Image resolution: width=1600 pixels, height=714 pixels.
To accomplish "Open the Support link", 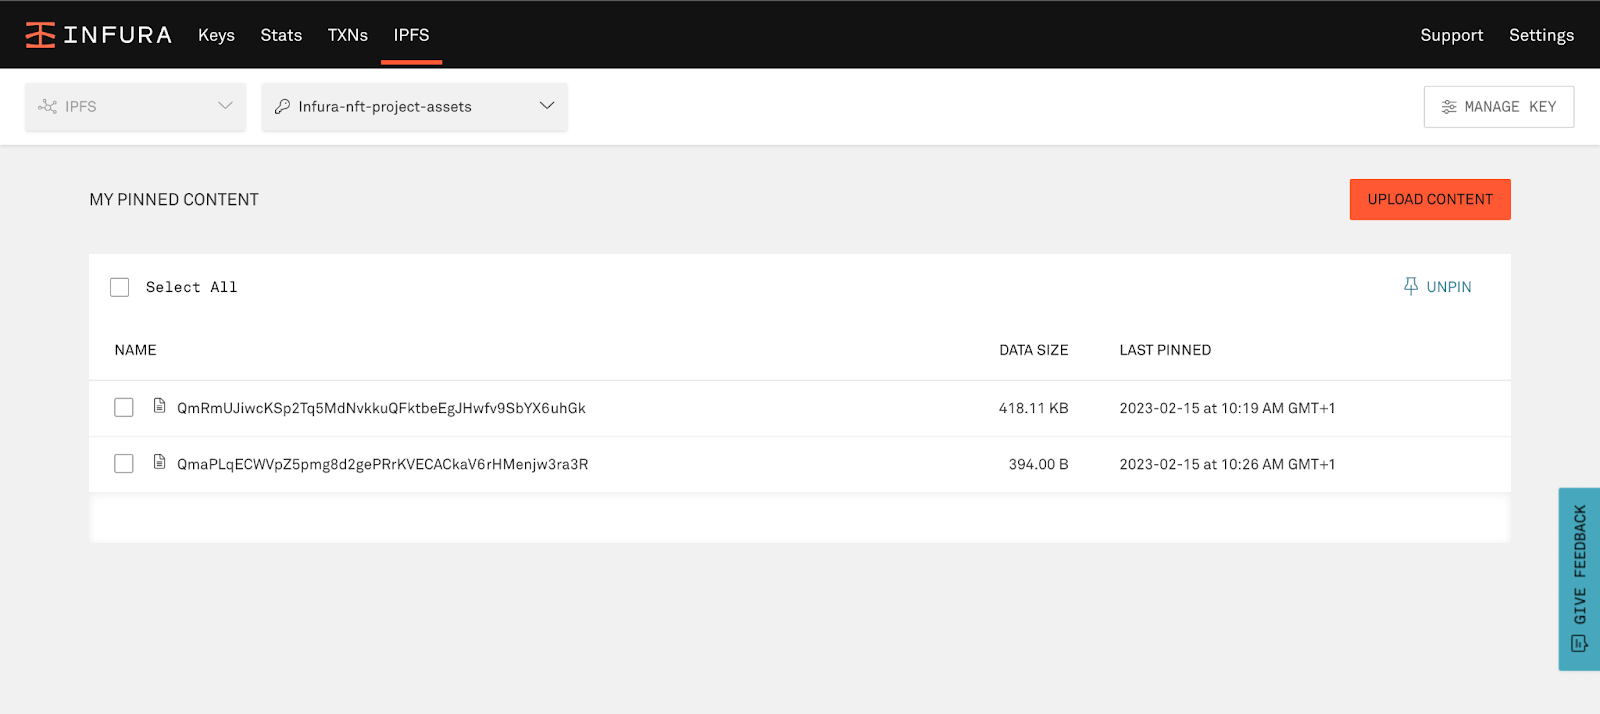I will click(1451, 35).
